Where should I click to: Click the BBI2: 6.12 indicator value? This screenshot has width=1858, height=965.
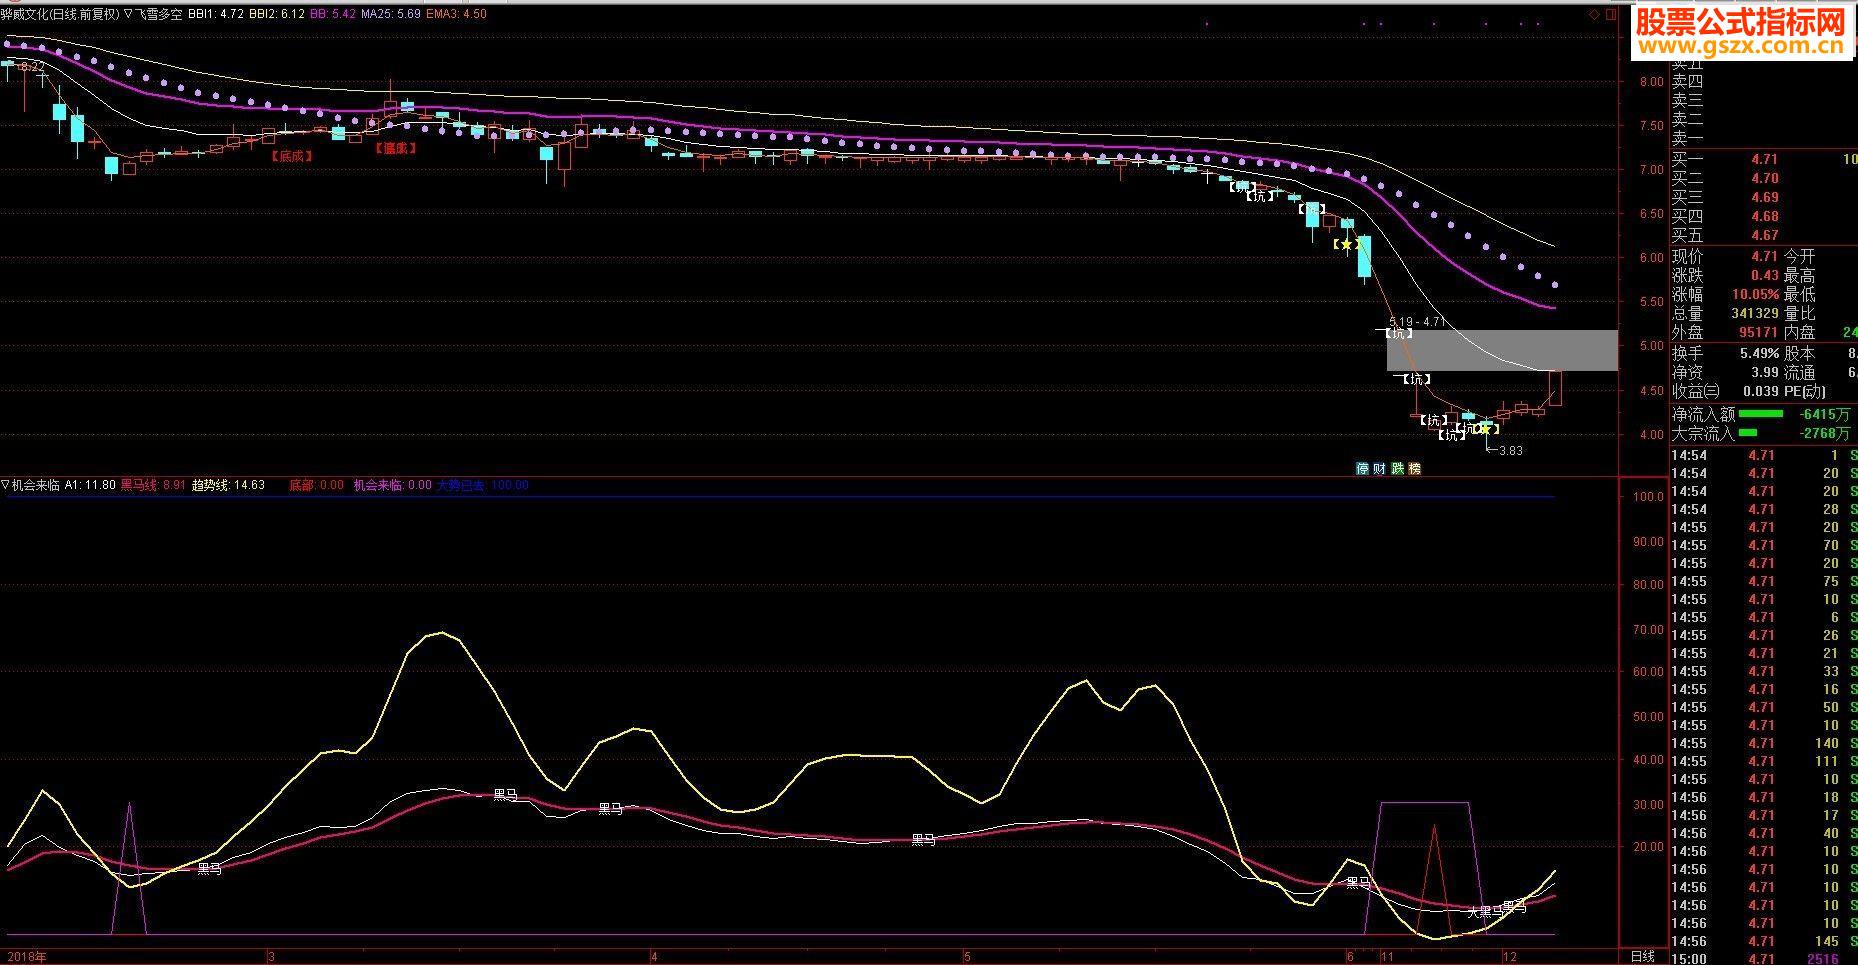point(278,15)
